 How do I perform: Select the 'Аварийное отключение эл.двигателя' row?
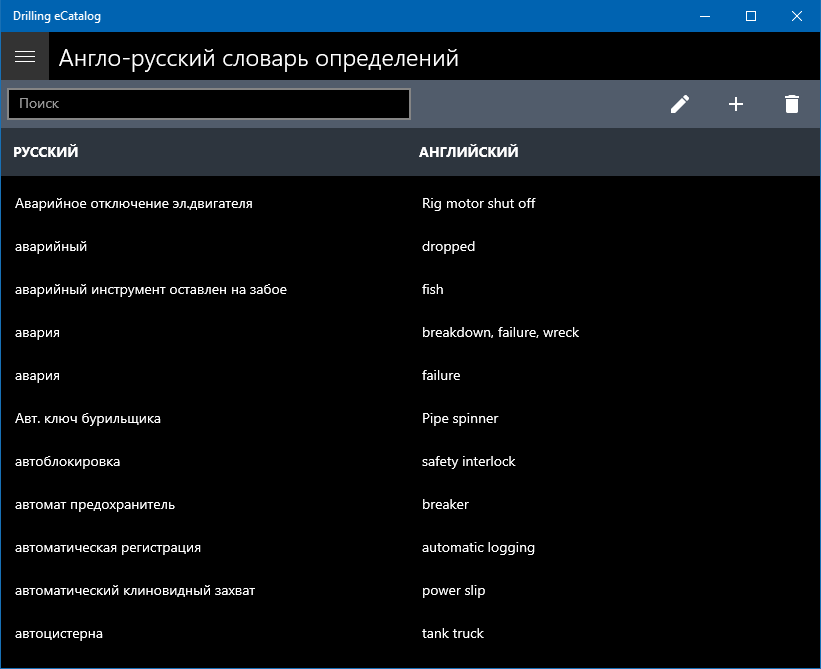click(134, 204)
